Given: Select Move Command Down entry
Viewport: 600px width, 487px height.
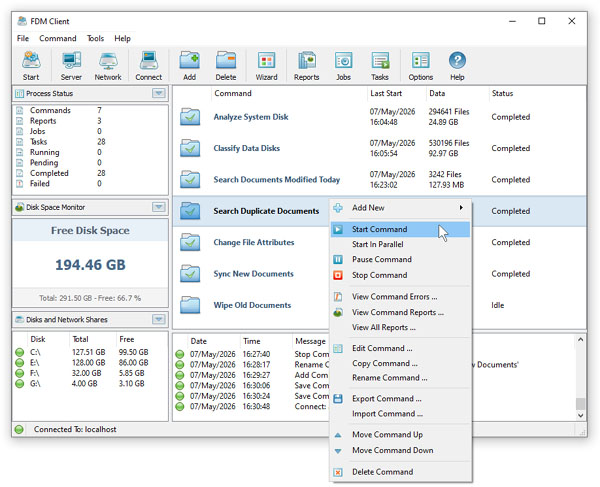Looking at the screenshot, I should click(400, 451).
